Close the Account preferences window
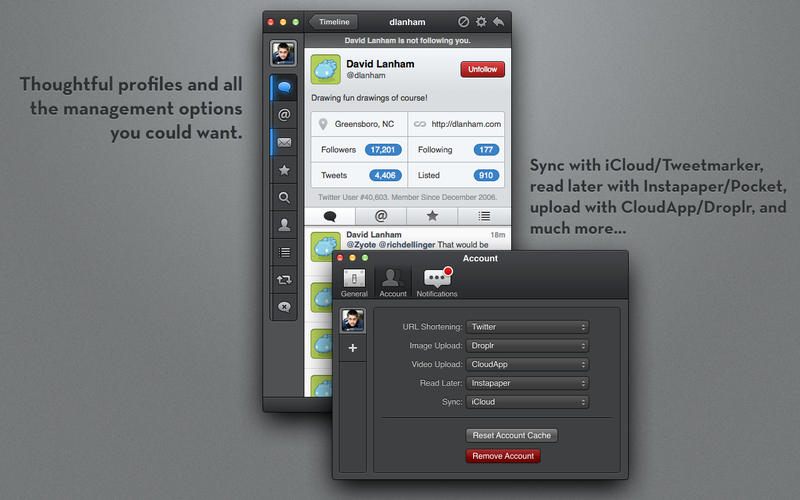This screenshot has height=500, width=800. click(x=340, y=258)
